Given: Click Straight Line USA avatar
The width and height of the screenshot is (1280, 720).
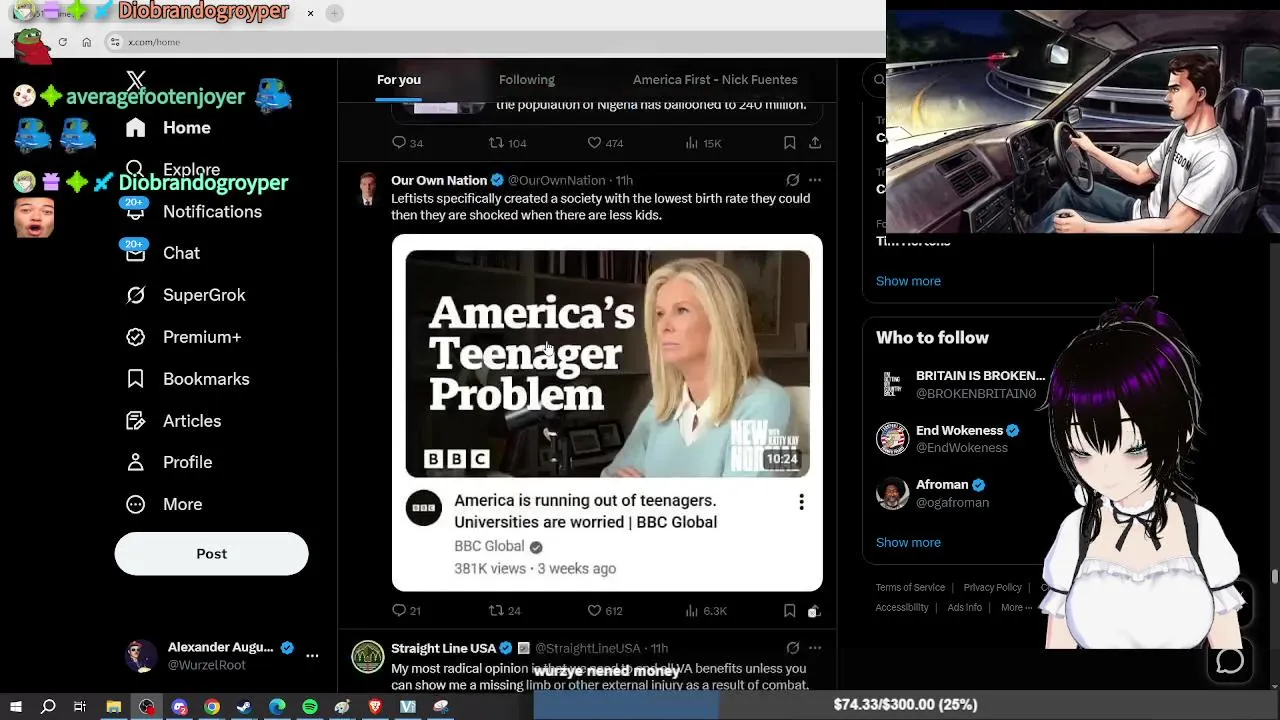Looking at the screenshot, I should point(368,656).
